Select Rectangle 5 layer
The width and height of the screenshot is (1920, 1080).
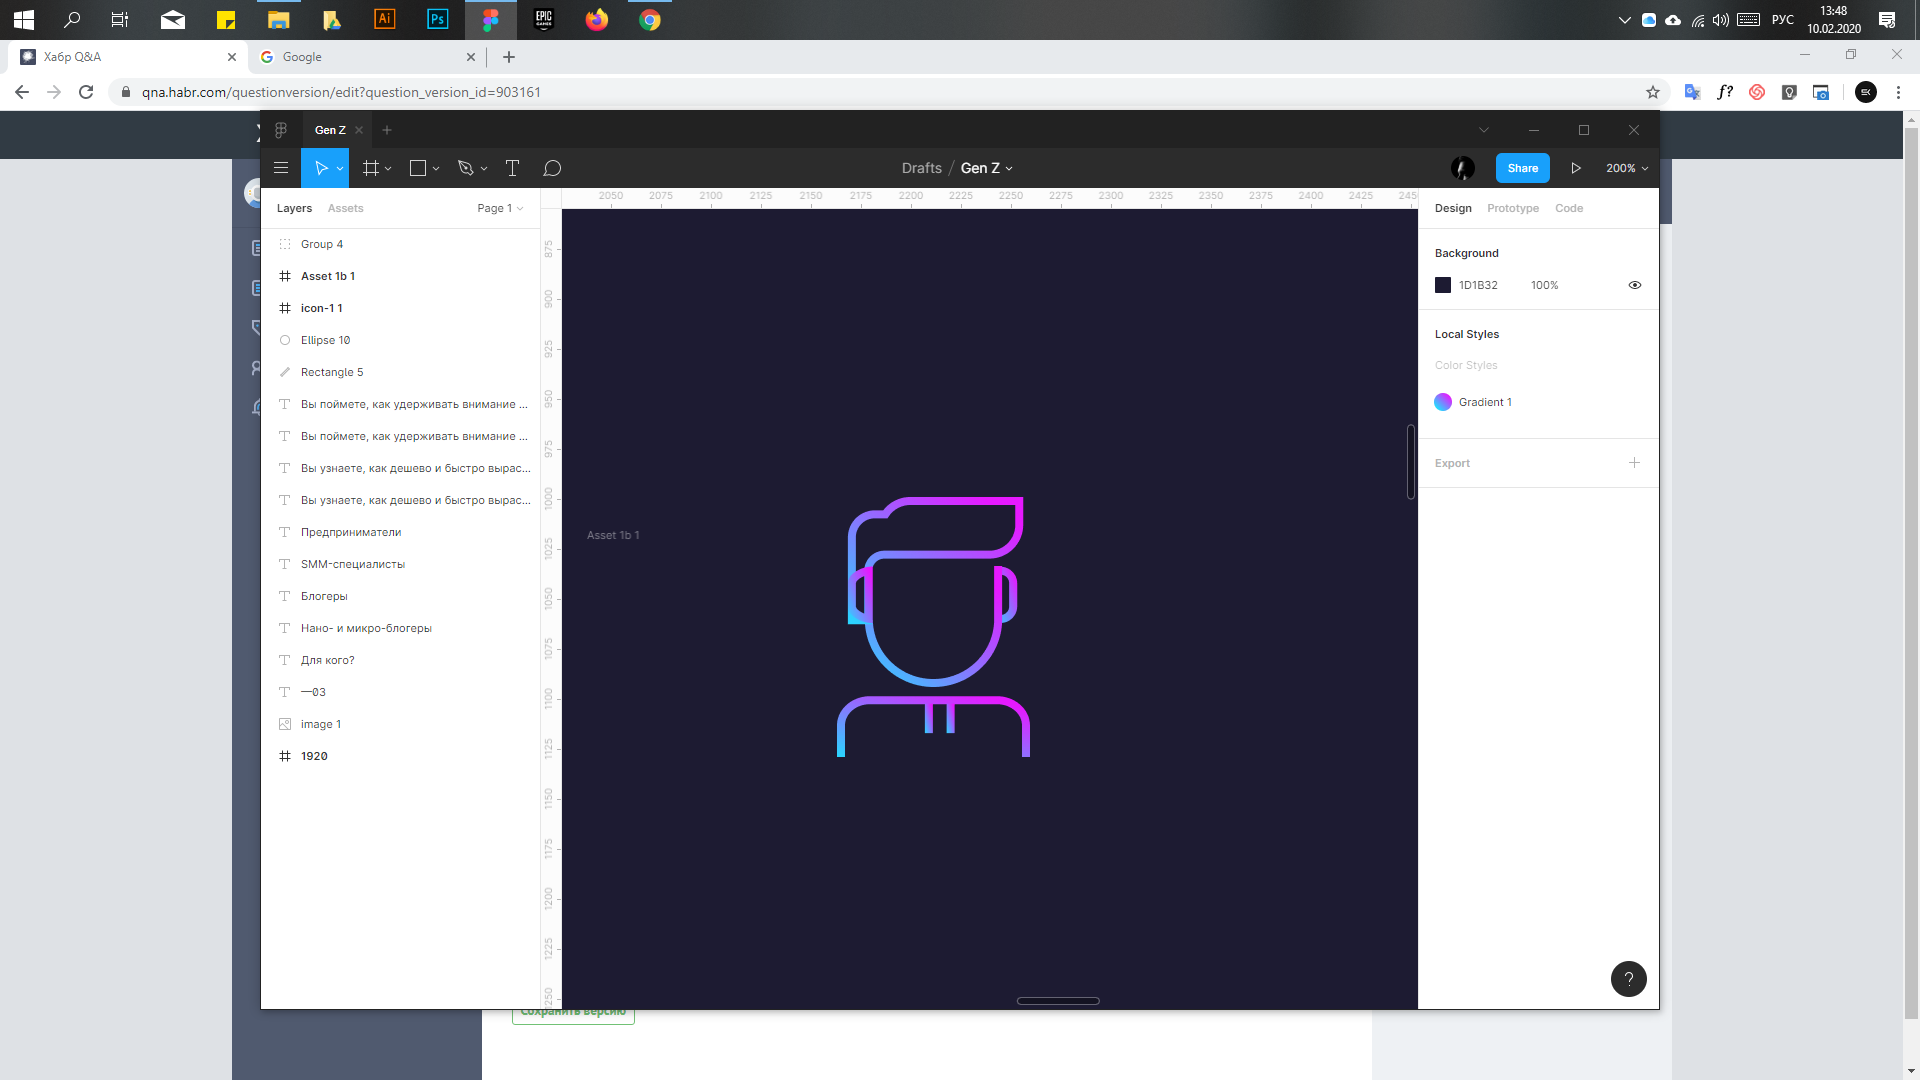point(400,372)
